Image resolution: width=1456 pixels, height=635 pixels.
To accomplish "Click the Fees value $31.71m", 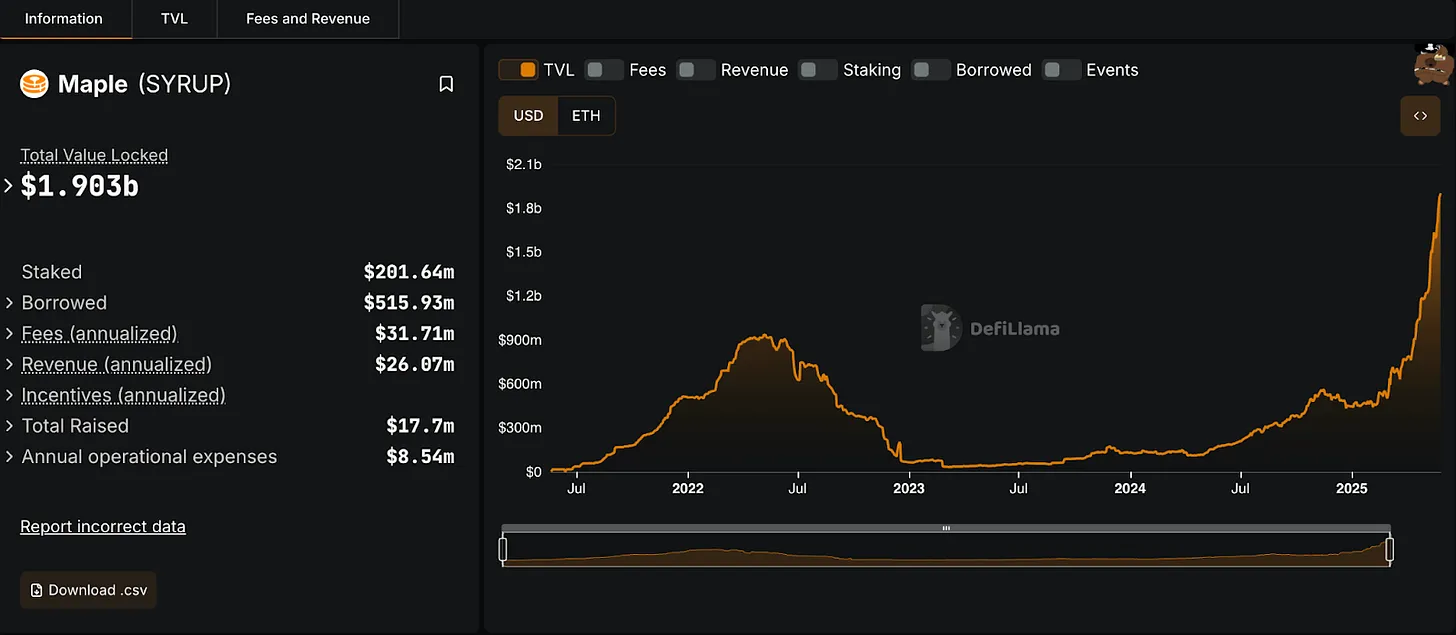I will click(x=415, y=334).
